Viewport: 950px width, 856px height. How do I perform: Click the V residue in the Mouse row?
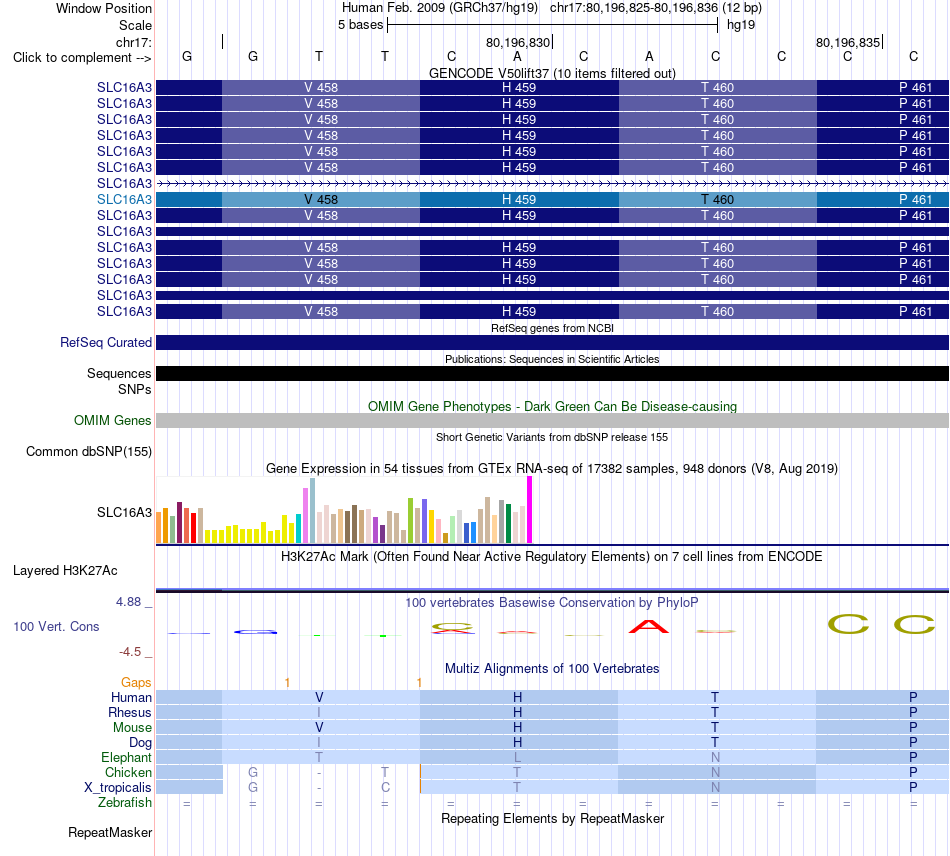[319, 727]
